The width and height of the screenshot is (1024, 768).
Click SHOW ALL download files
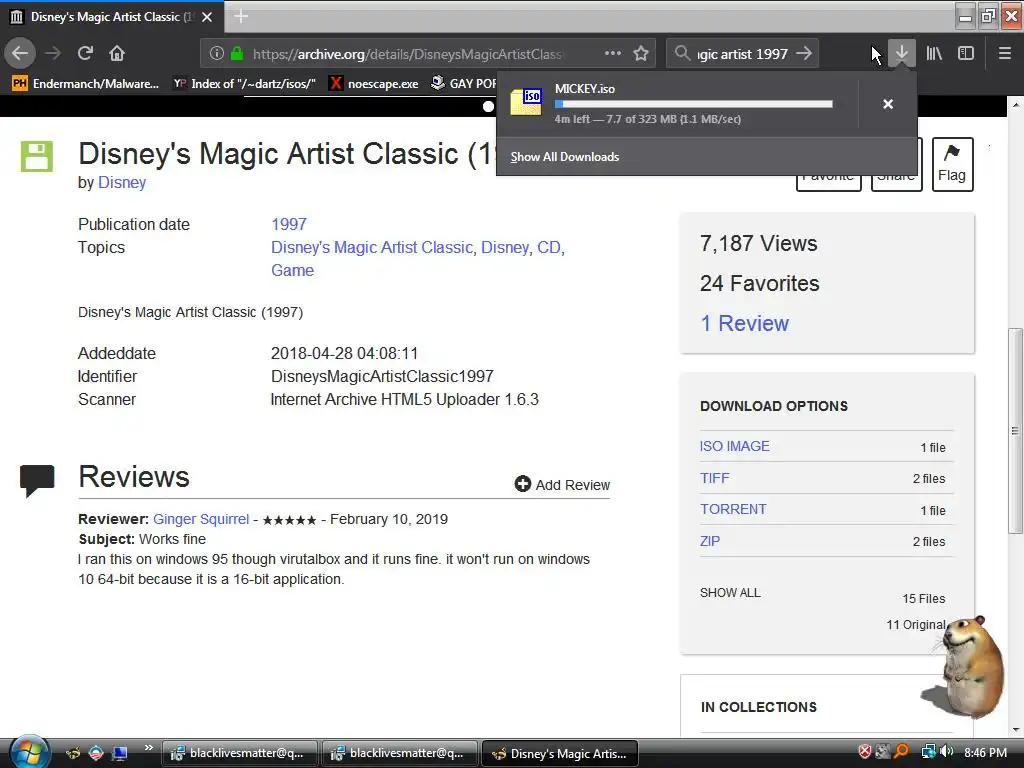(x=730, y=593)
